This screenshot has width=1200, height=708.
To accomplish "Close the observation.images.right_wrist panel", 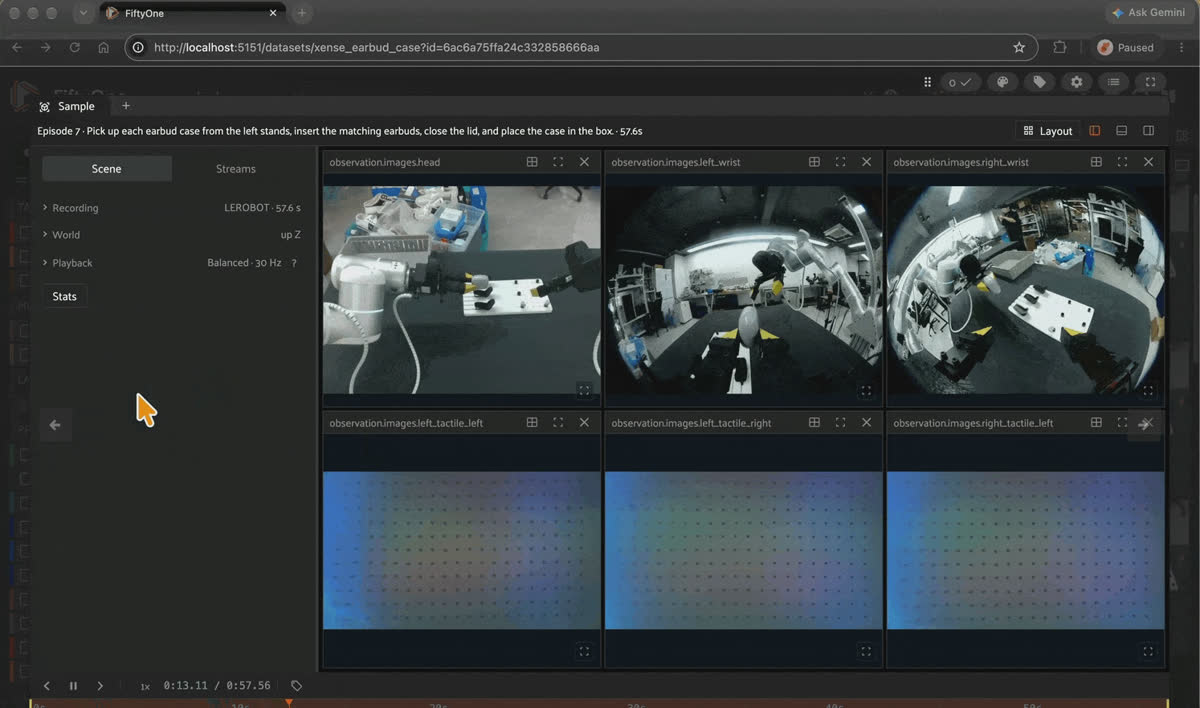I will [1148, 162].
